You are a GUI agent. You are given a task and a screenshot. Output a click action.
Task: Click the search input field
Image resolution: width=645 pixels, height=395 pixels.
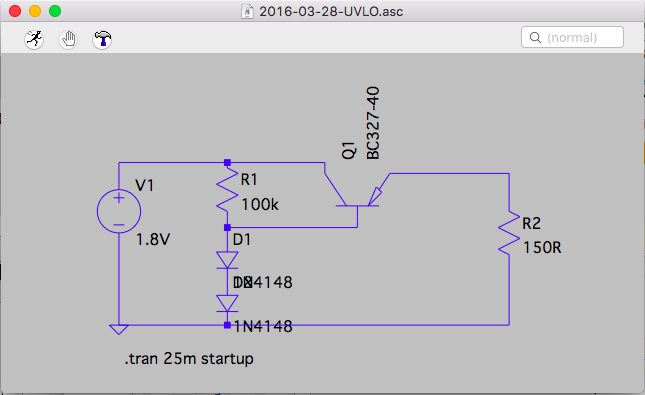572,37
